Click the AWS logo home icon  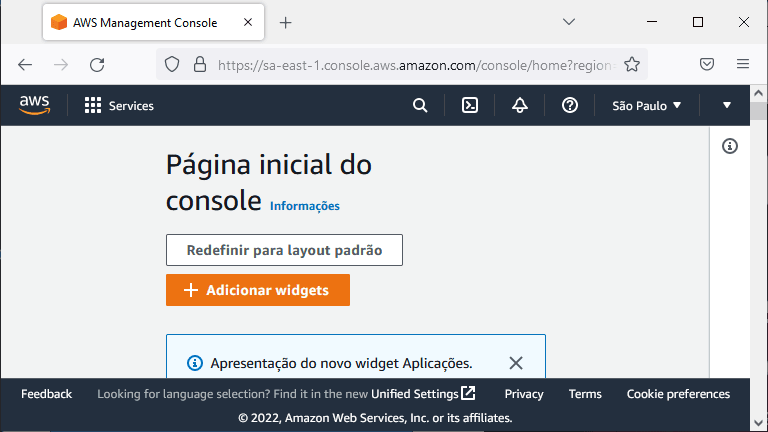34,105
